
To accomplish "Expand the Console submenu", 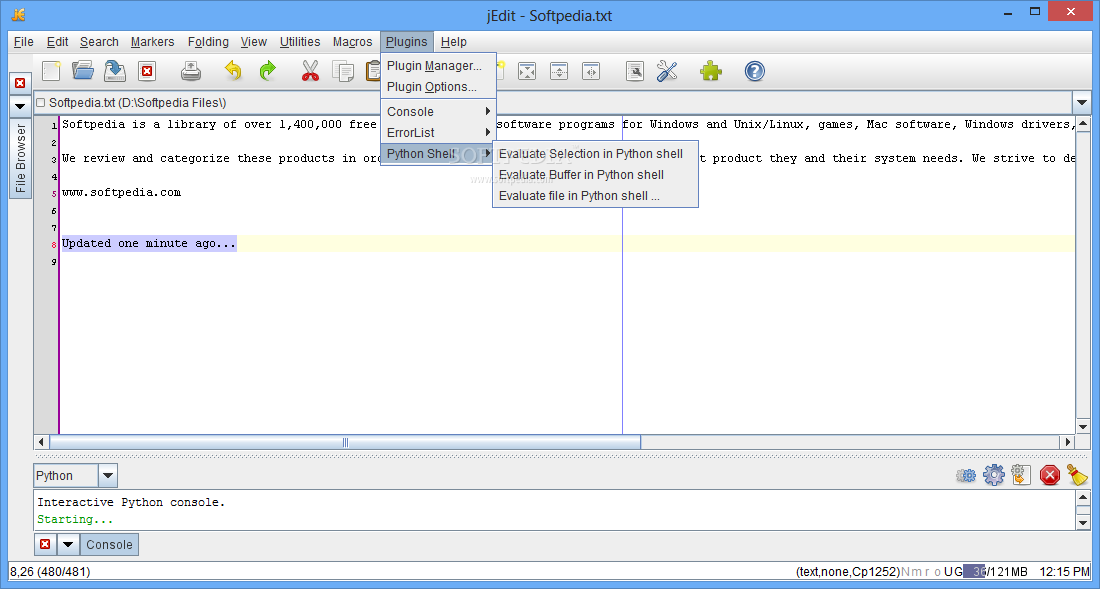I will pyautogui.click(x=438, y=111).
